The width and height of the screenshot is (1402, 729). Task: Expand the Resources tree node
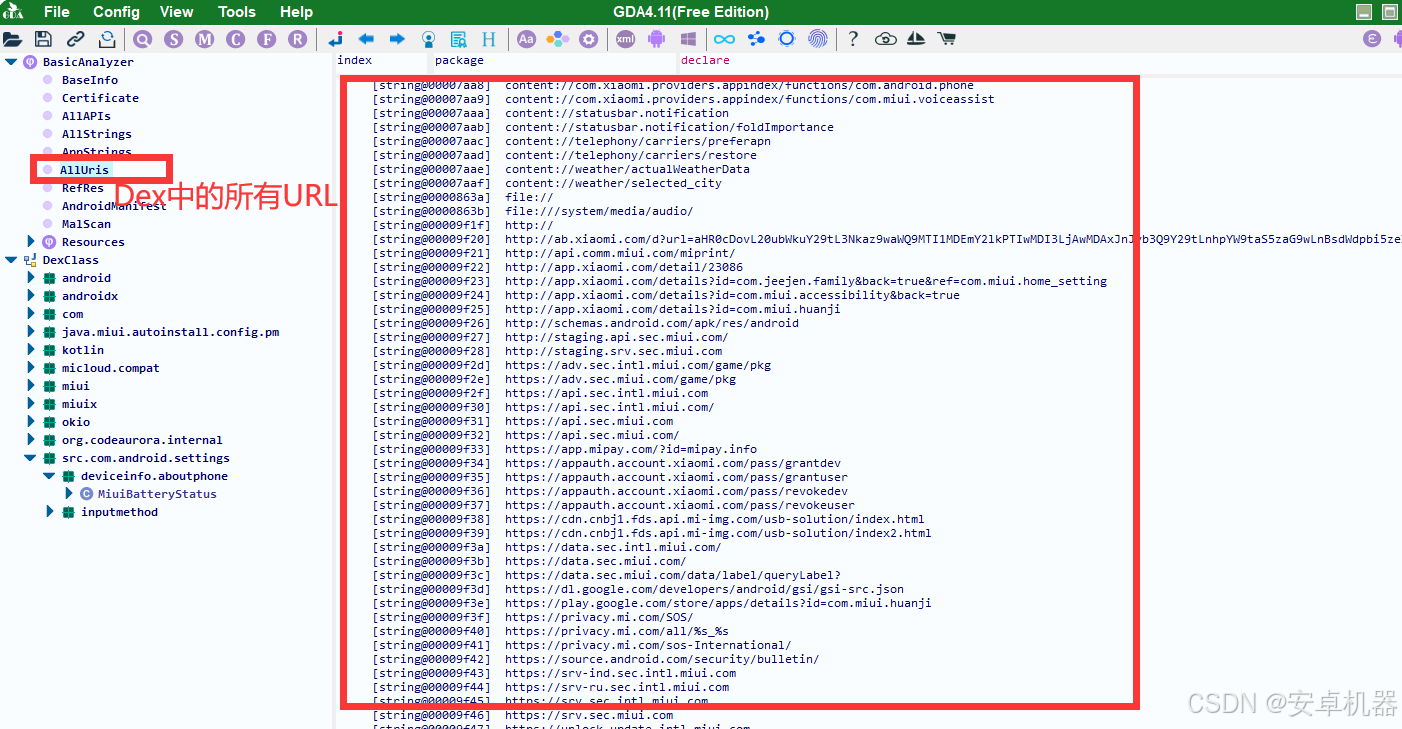coord(31,242)
